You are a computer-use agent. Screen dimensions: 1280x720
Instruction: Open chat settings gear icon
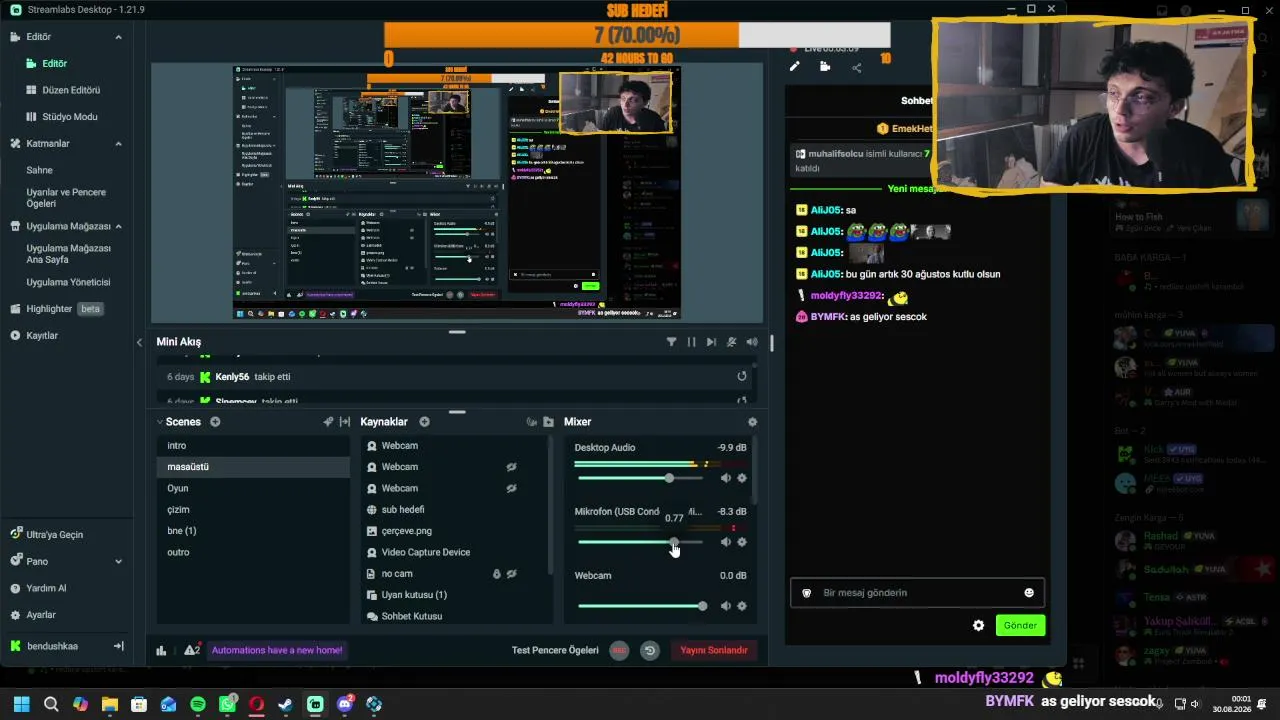coord(979,625)
